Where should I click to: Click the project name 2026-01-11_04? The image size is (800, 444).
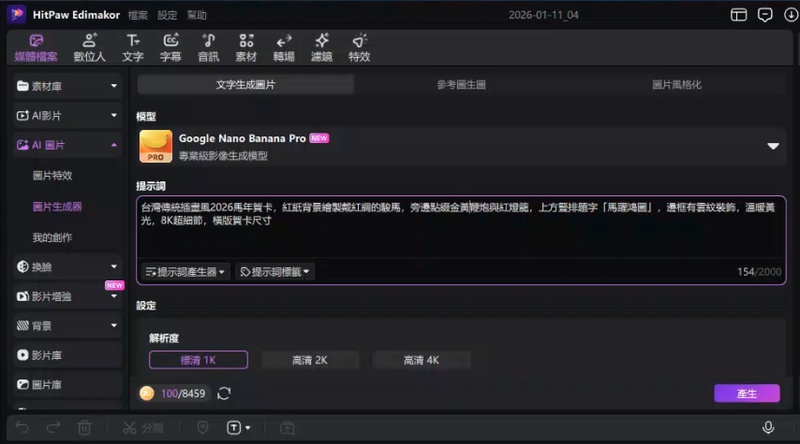543,15
